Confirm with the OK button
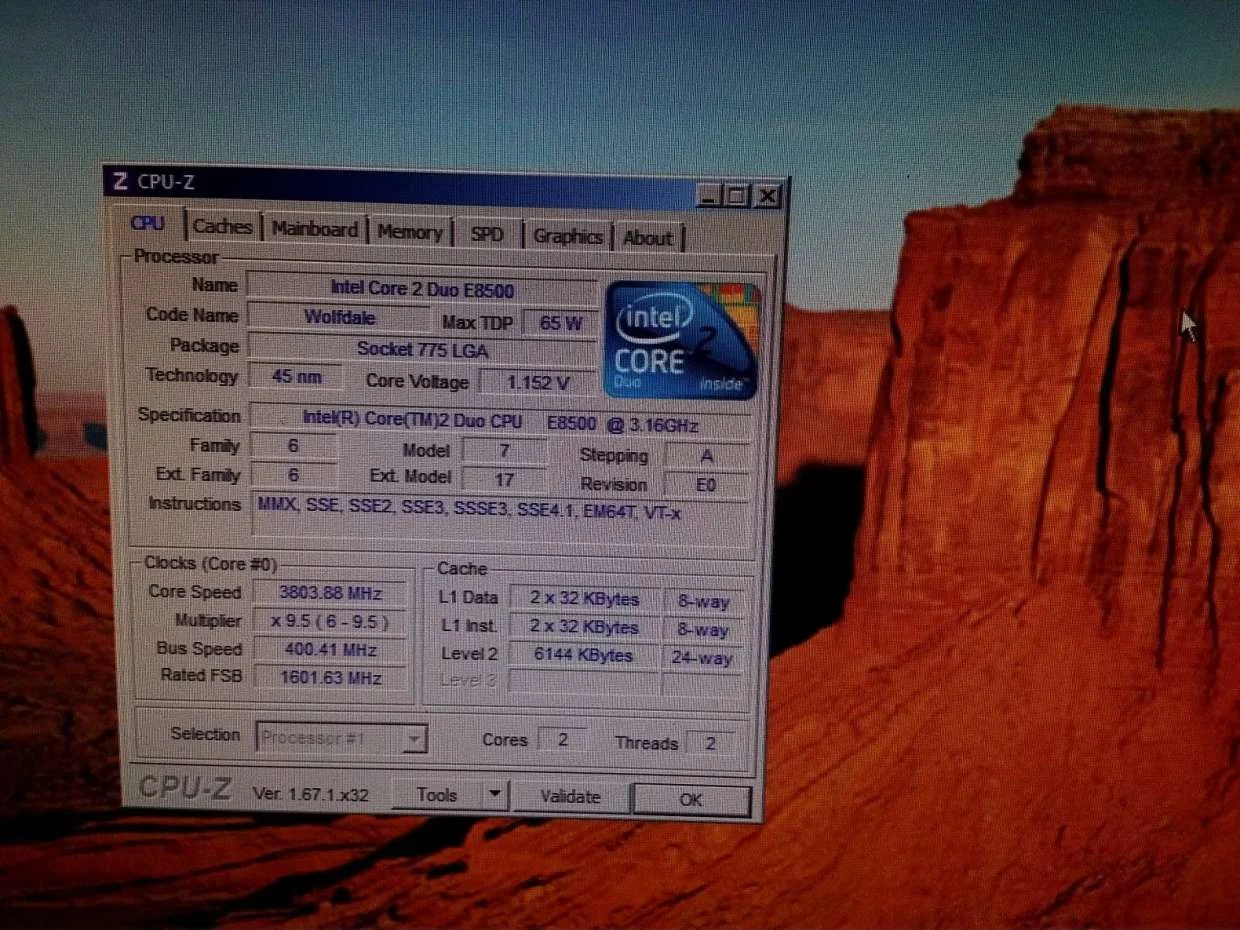The width and height of the screenshot is (1240, 930). click(691, 799)
